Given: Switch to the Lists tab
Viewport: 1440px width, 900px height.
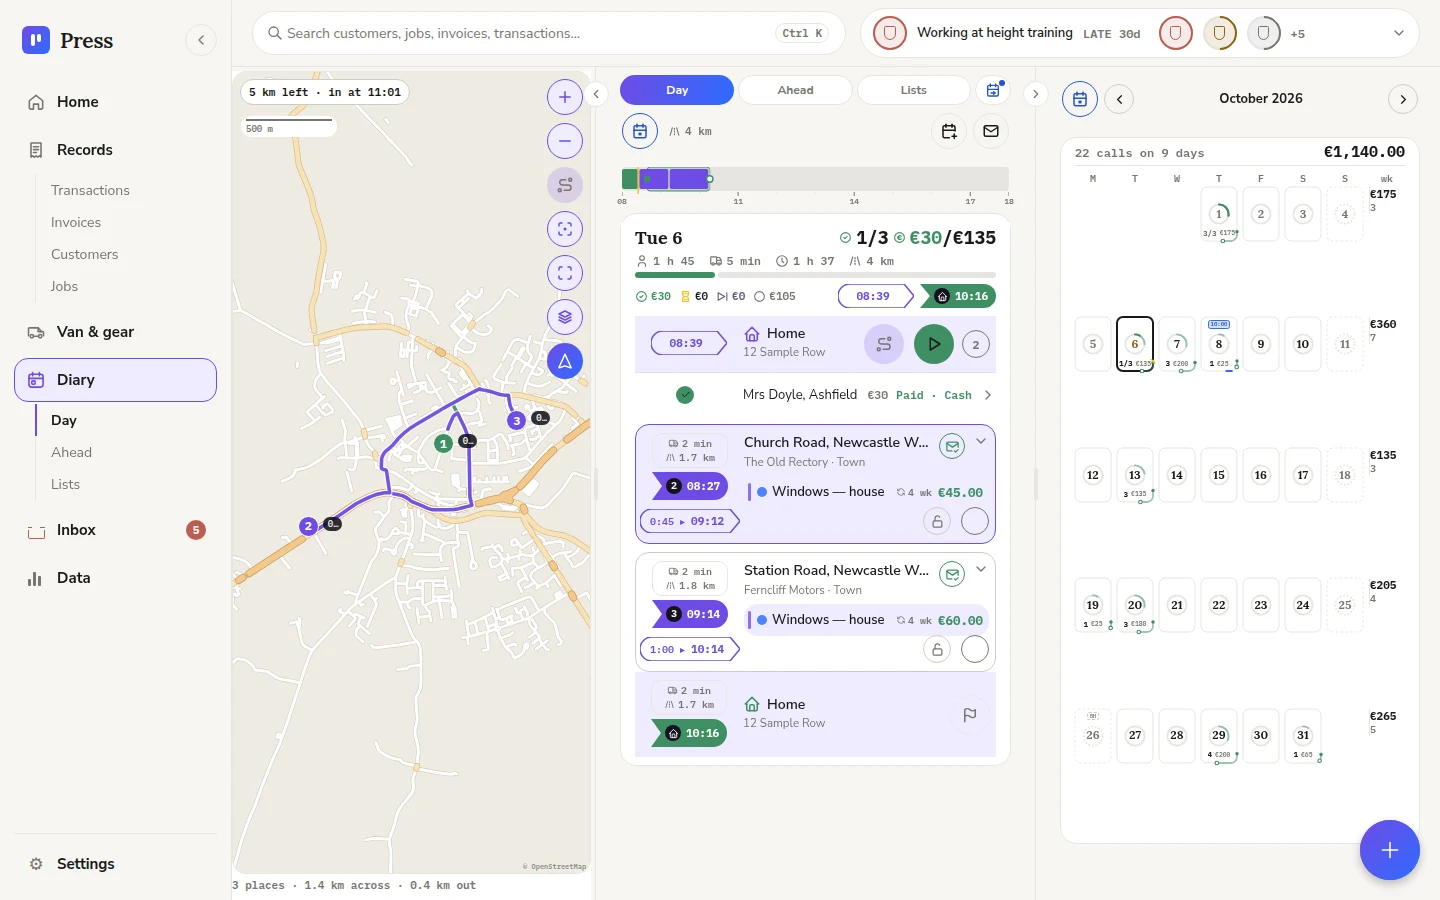Looking at the screenshot, I should click(914, 90).
